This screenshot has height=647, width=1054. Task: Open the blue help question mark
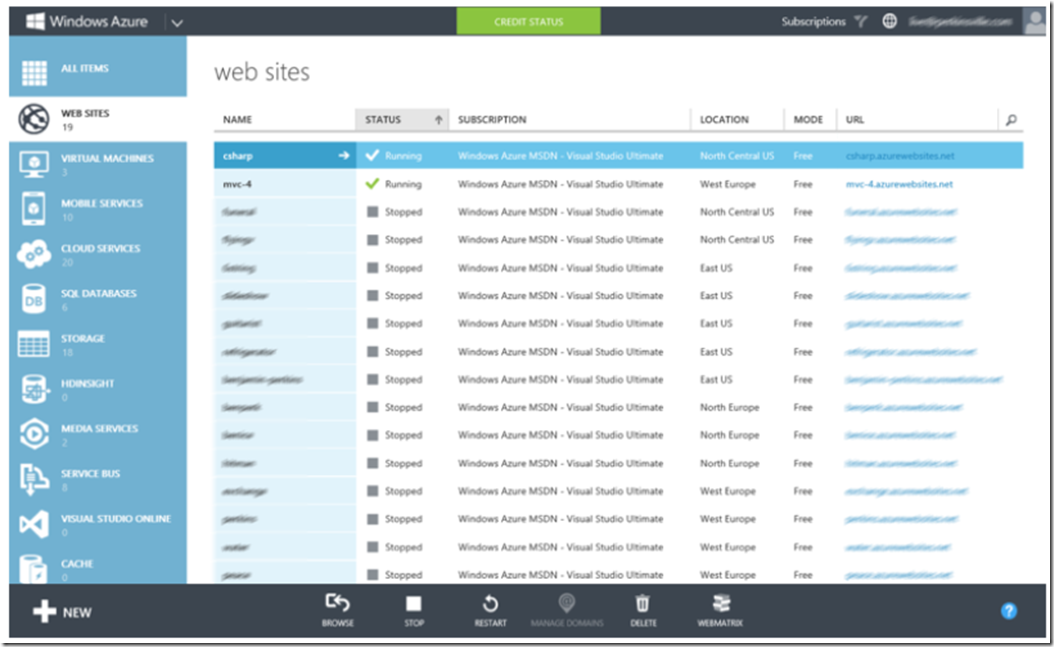(x=1009, y=611)
